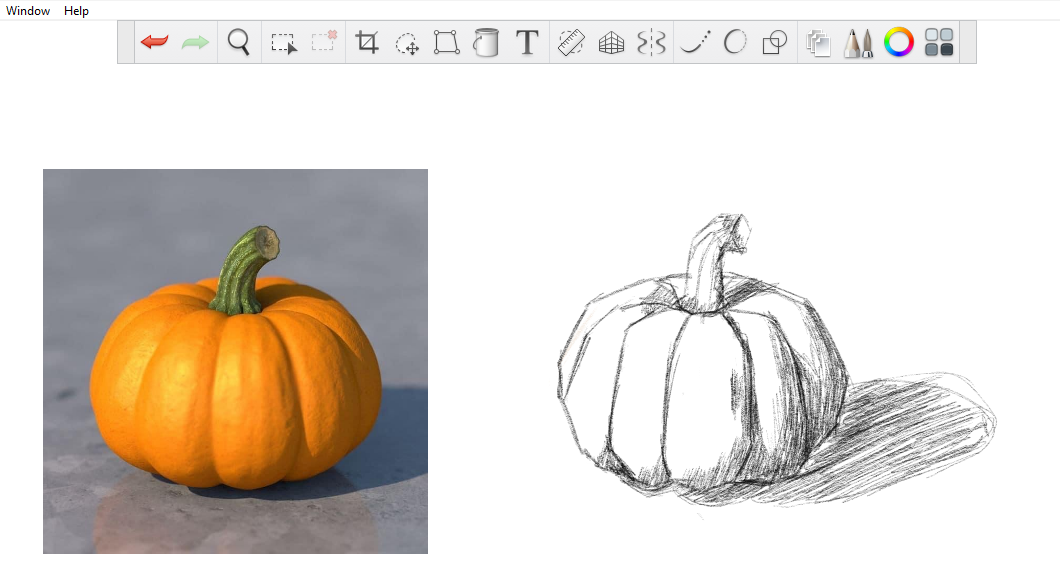Open the Window menu
1060x573 pixels.
pos(28,11)
